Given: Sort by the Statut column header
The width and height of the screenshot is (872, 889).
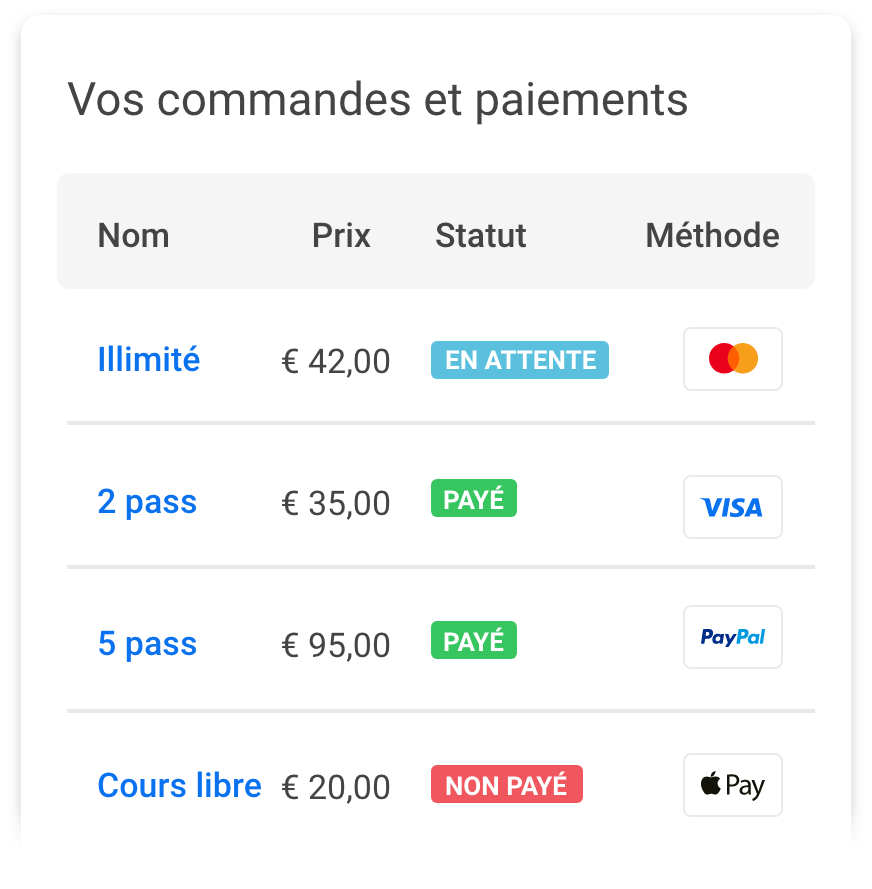Looking at the screenshot, I should [480, 236].
